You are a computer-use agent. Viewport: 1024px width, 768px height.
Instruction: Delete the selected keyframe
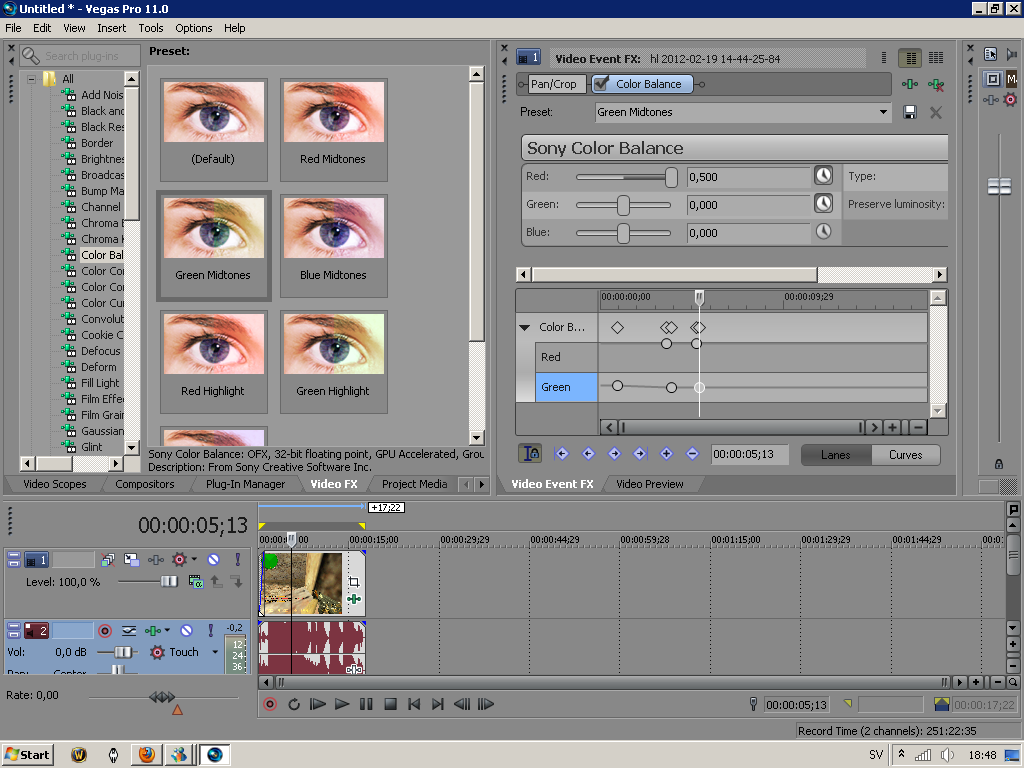[x=693, y=453]
